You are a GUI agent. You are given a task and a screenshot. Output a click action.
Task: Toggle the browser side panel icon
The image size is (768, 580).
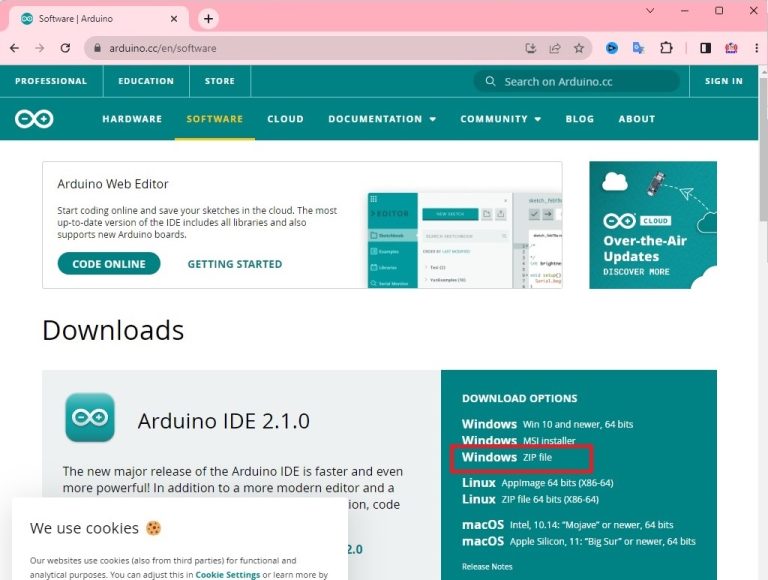pos(705,48)
